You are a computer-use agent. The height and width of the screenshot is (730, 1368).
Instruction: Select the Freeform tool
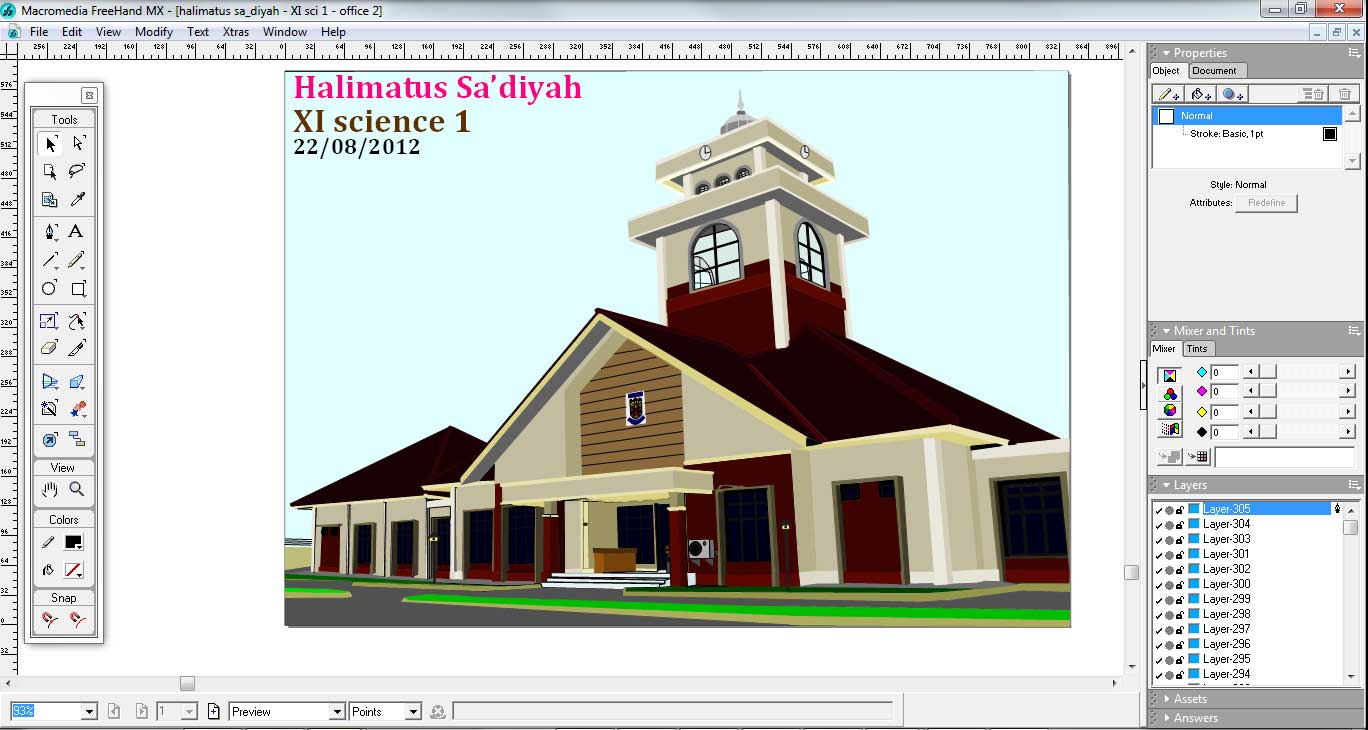click(x=78, y=321)
